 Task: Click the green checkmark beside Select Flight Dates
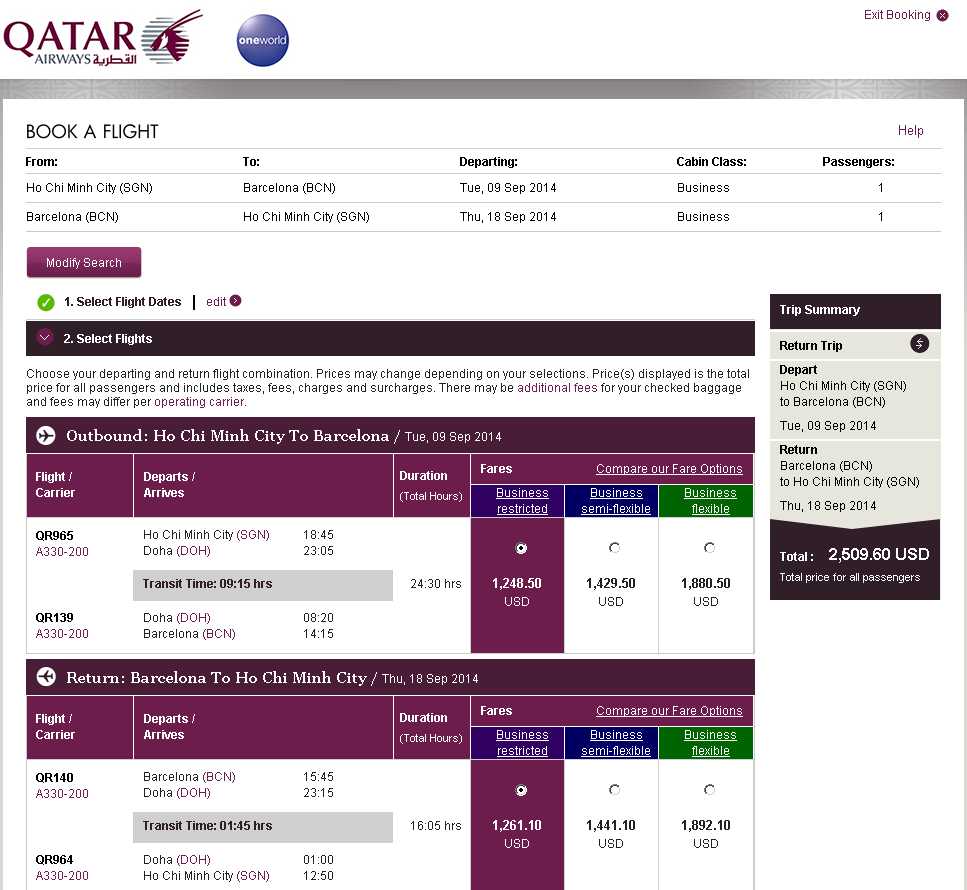pyautogui.click(x=45, y=302)
